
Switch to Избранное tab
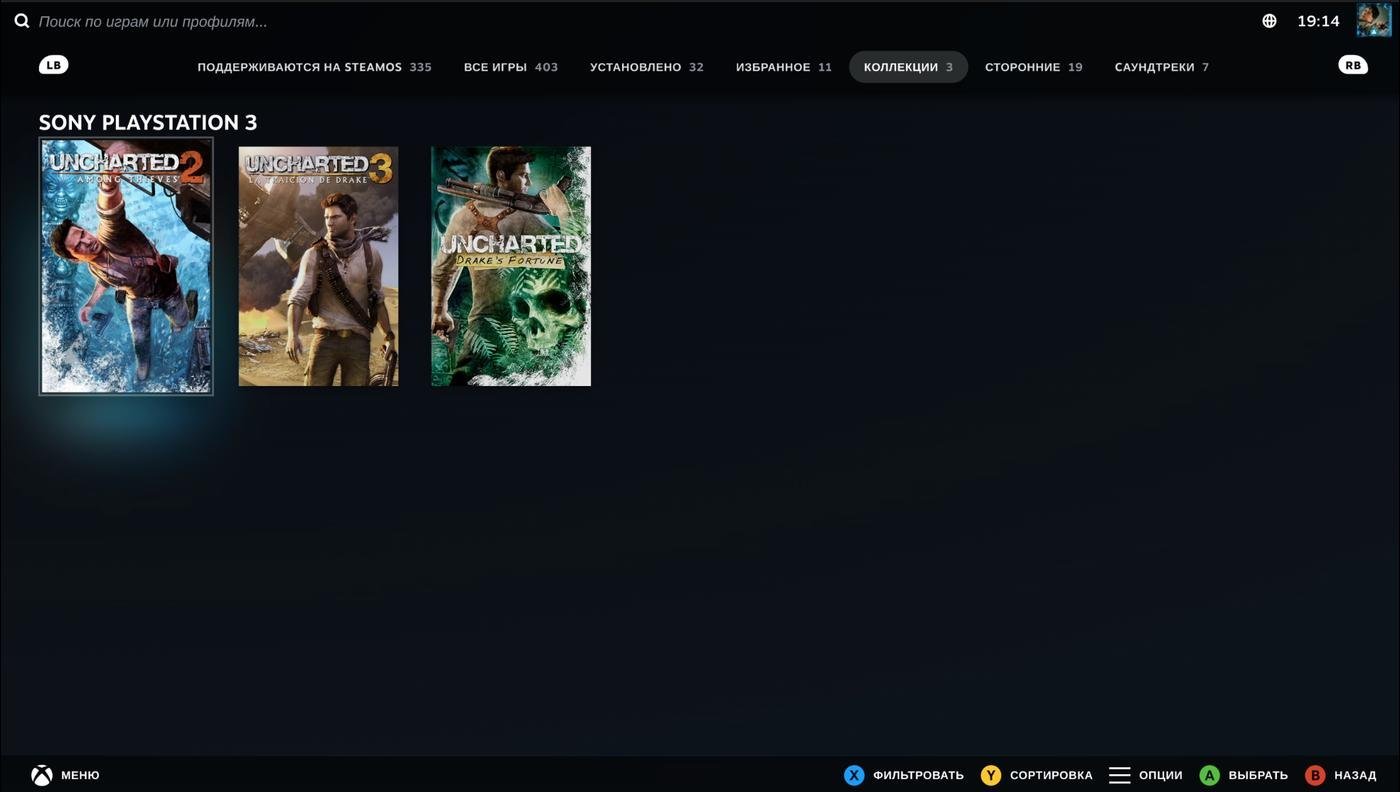(x=784, y=67)
